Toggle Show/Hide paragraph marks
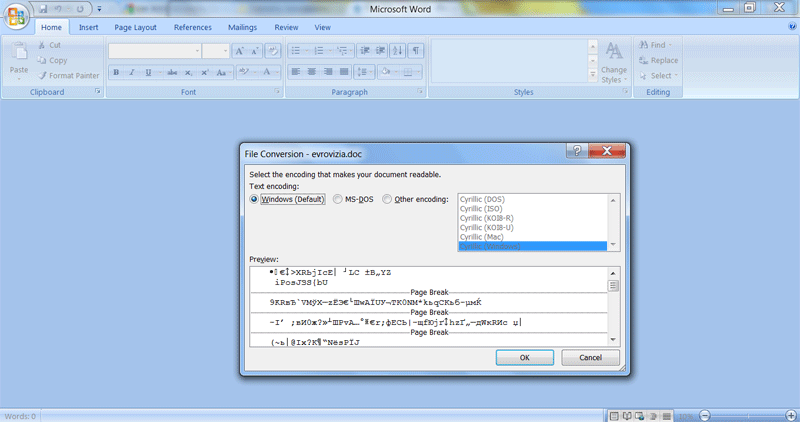The image size is (800, 422). pyautogui.click(x=416, y=51)
